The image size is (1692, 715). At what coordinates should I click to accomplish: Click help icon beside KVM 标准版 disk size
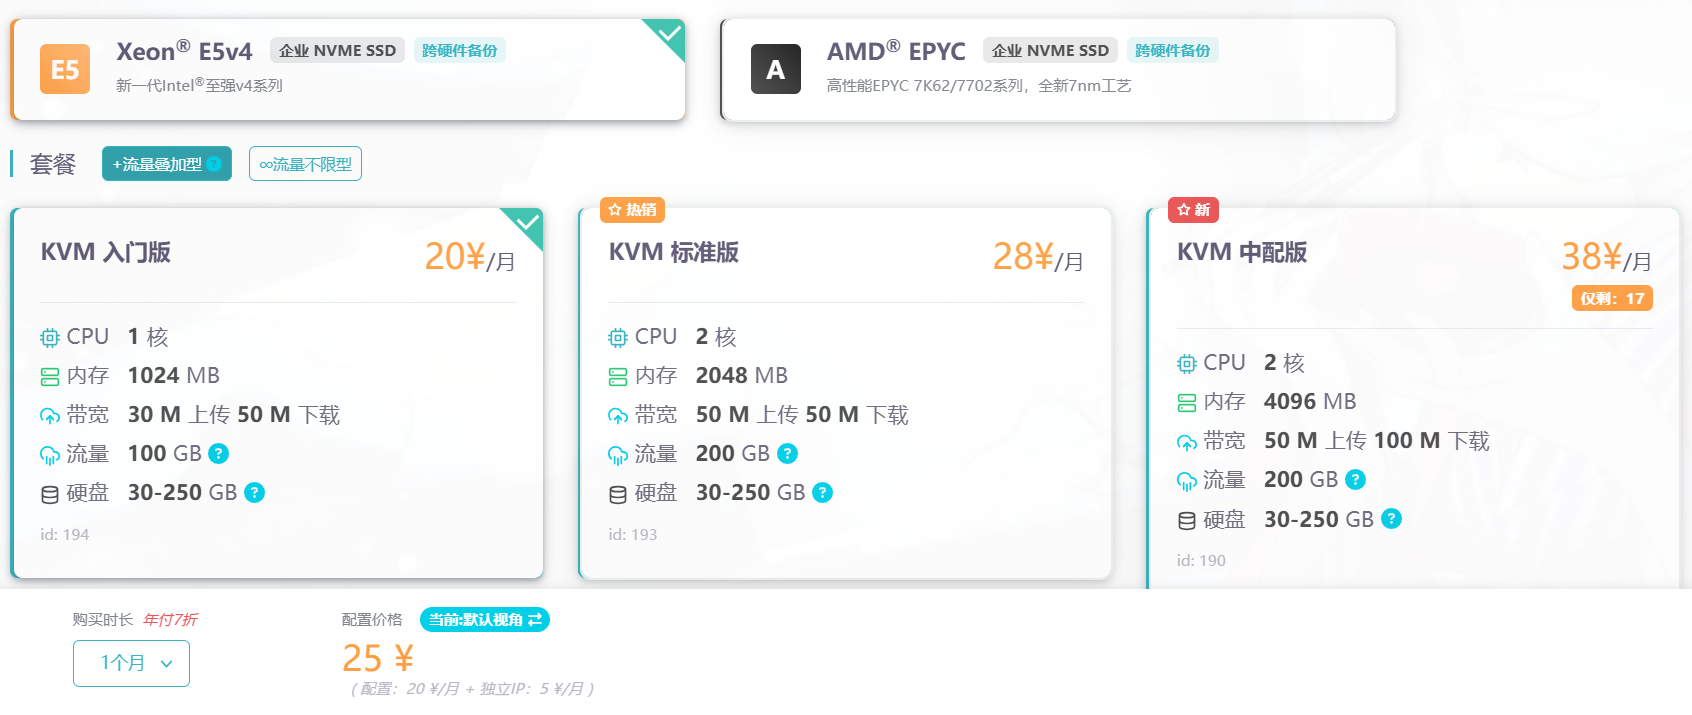coord(822,493)
